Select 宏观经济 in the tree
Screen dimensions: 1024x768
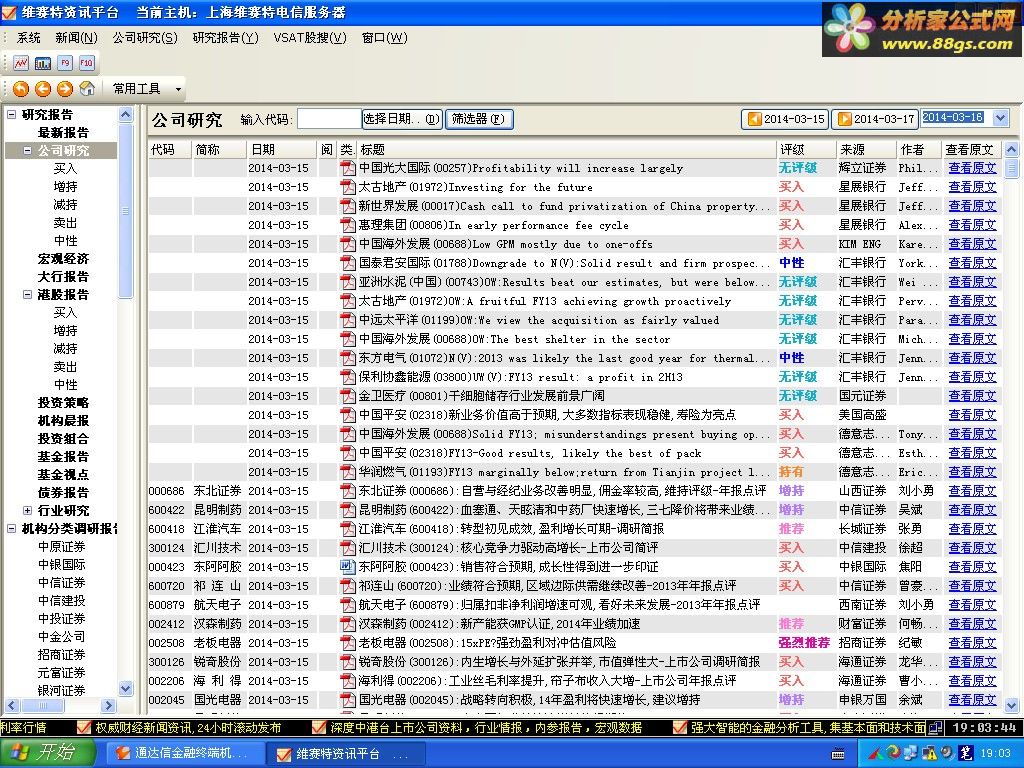[x=63, y=259]
